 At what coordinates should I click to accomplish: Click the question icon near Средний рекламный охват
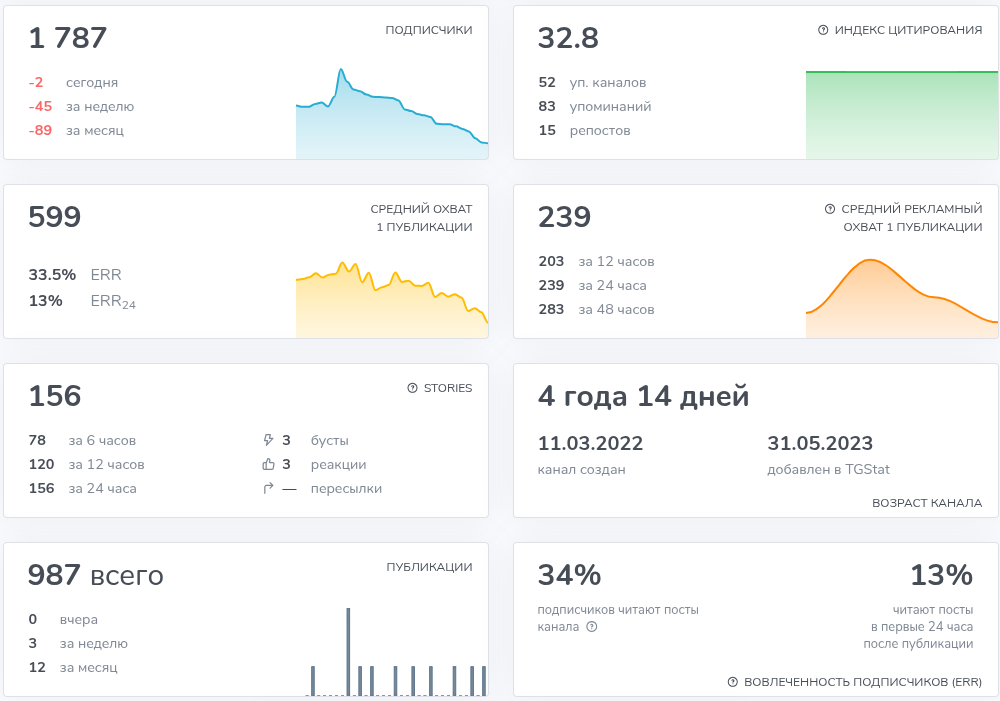[829, 209]
